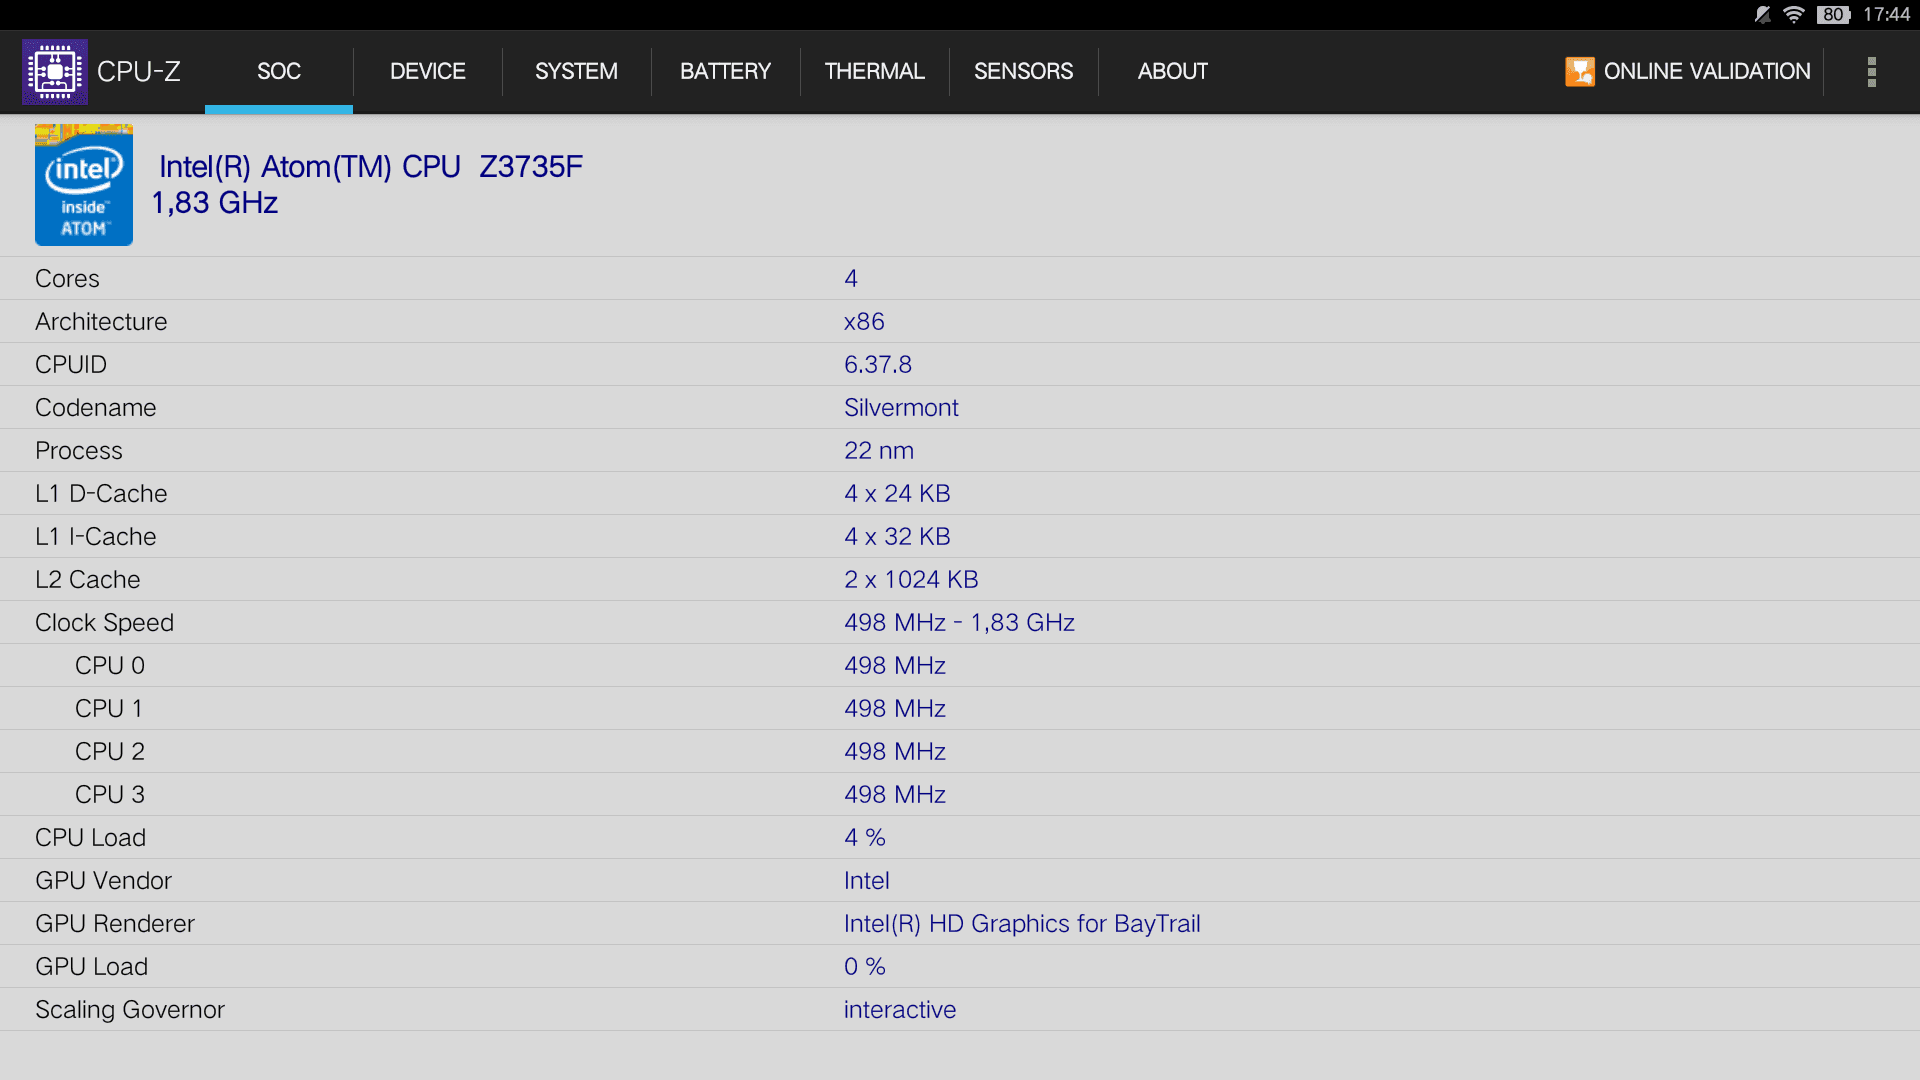Open the SYSTEM tab

point(576,72)
